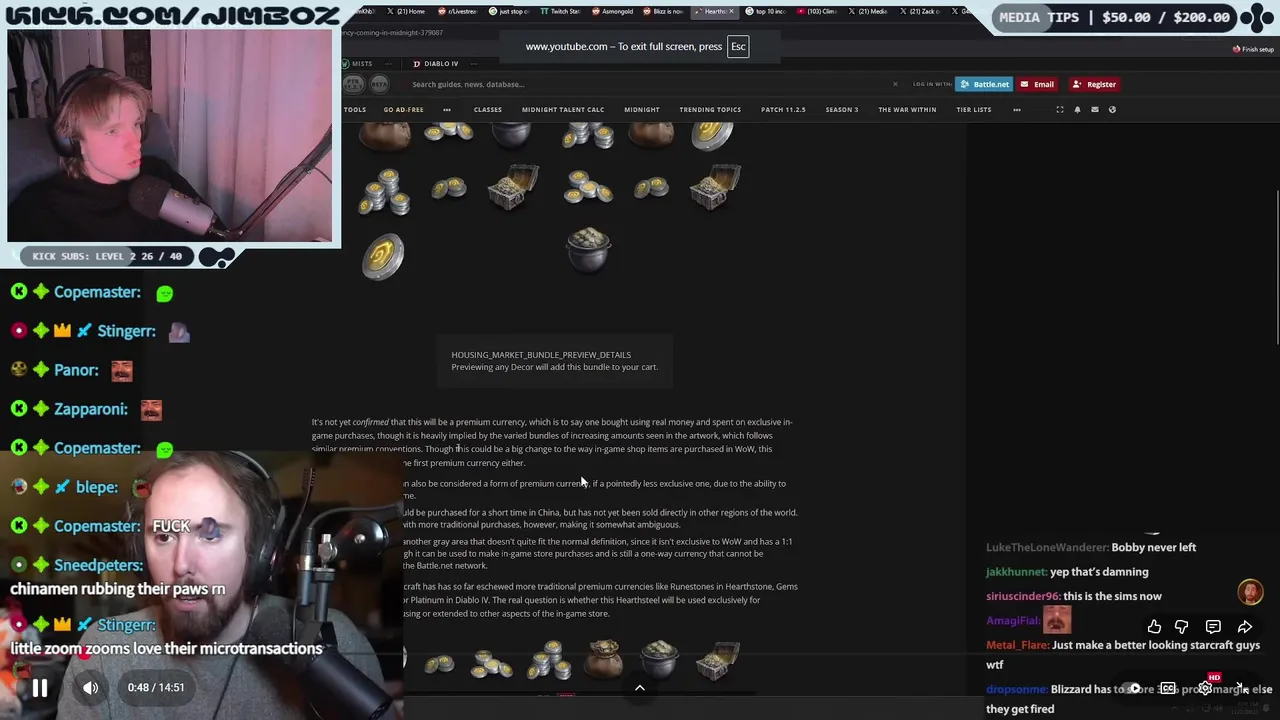Expand the ellipsis after Go Ad-Free
This screenshot has width=1280, height=720.
click(447, 110)
